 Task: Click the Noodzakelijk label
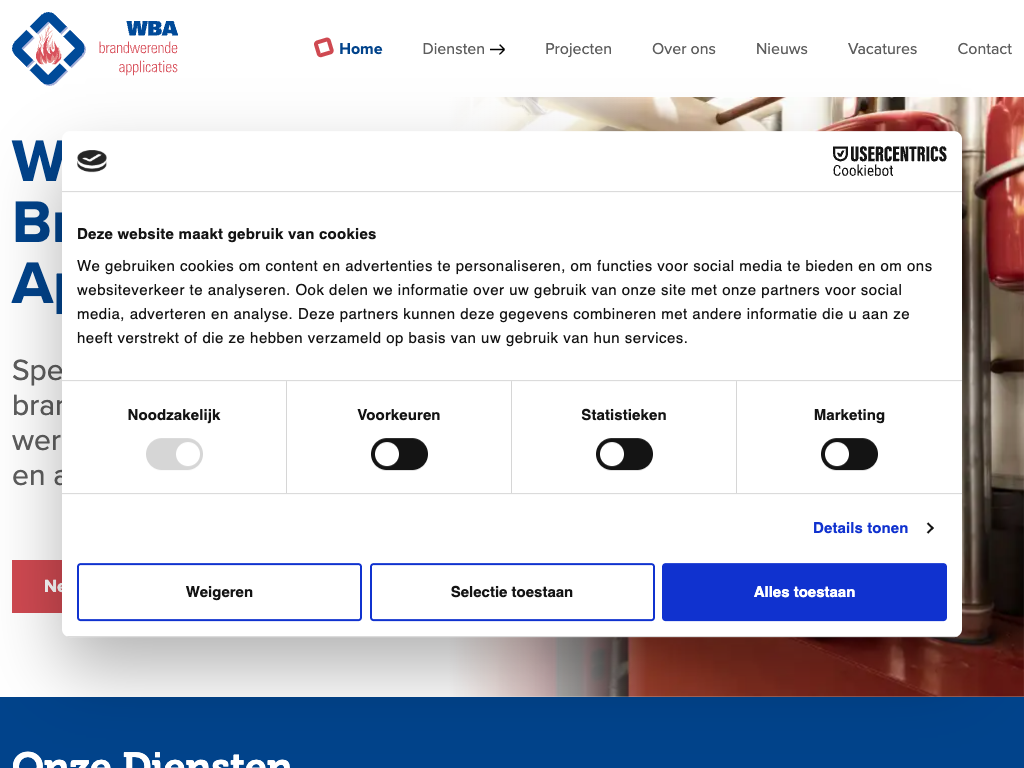174,415
